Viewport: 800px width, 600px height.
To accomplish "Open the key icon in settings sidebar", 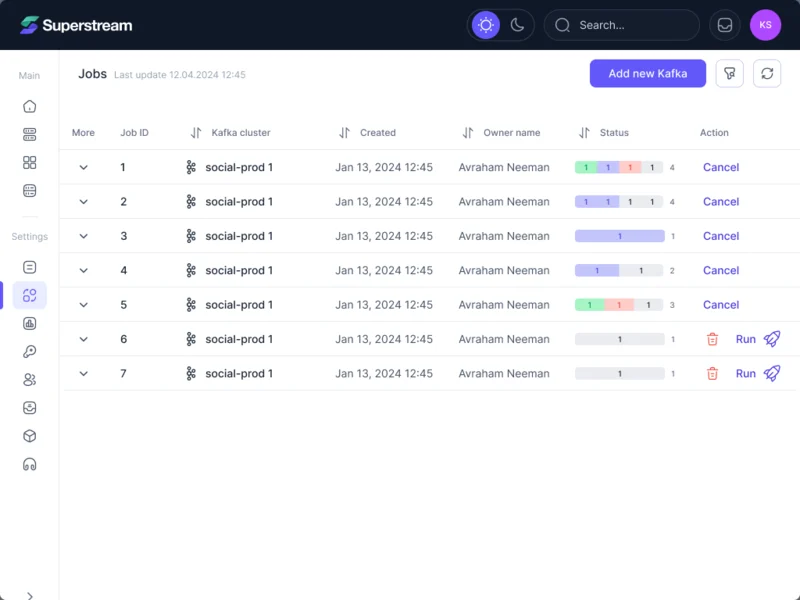I will click(x=30, y=352).
